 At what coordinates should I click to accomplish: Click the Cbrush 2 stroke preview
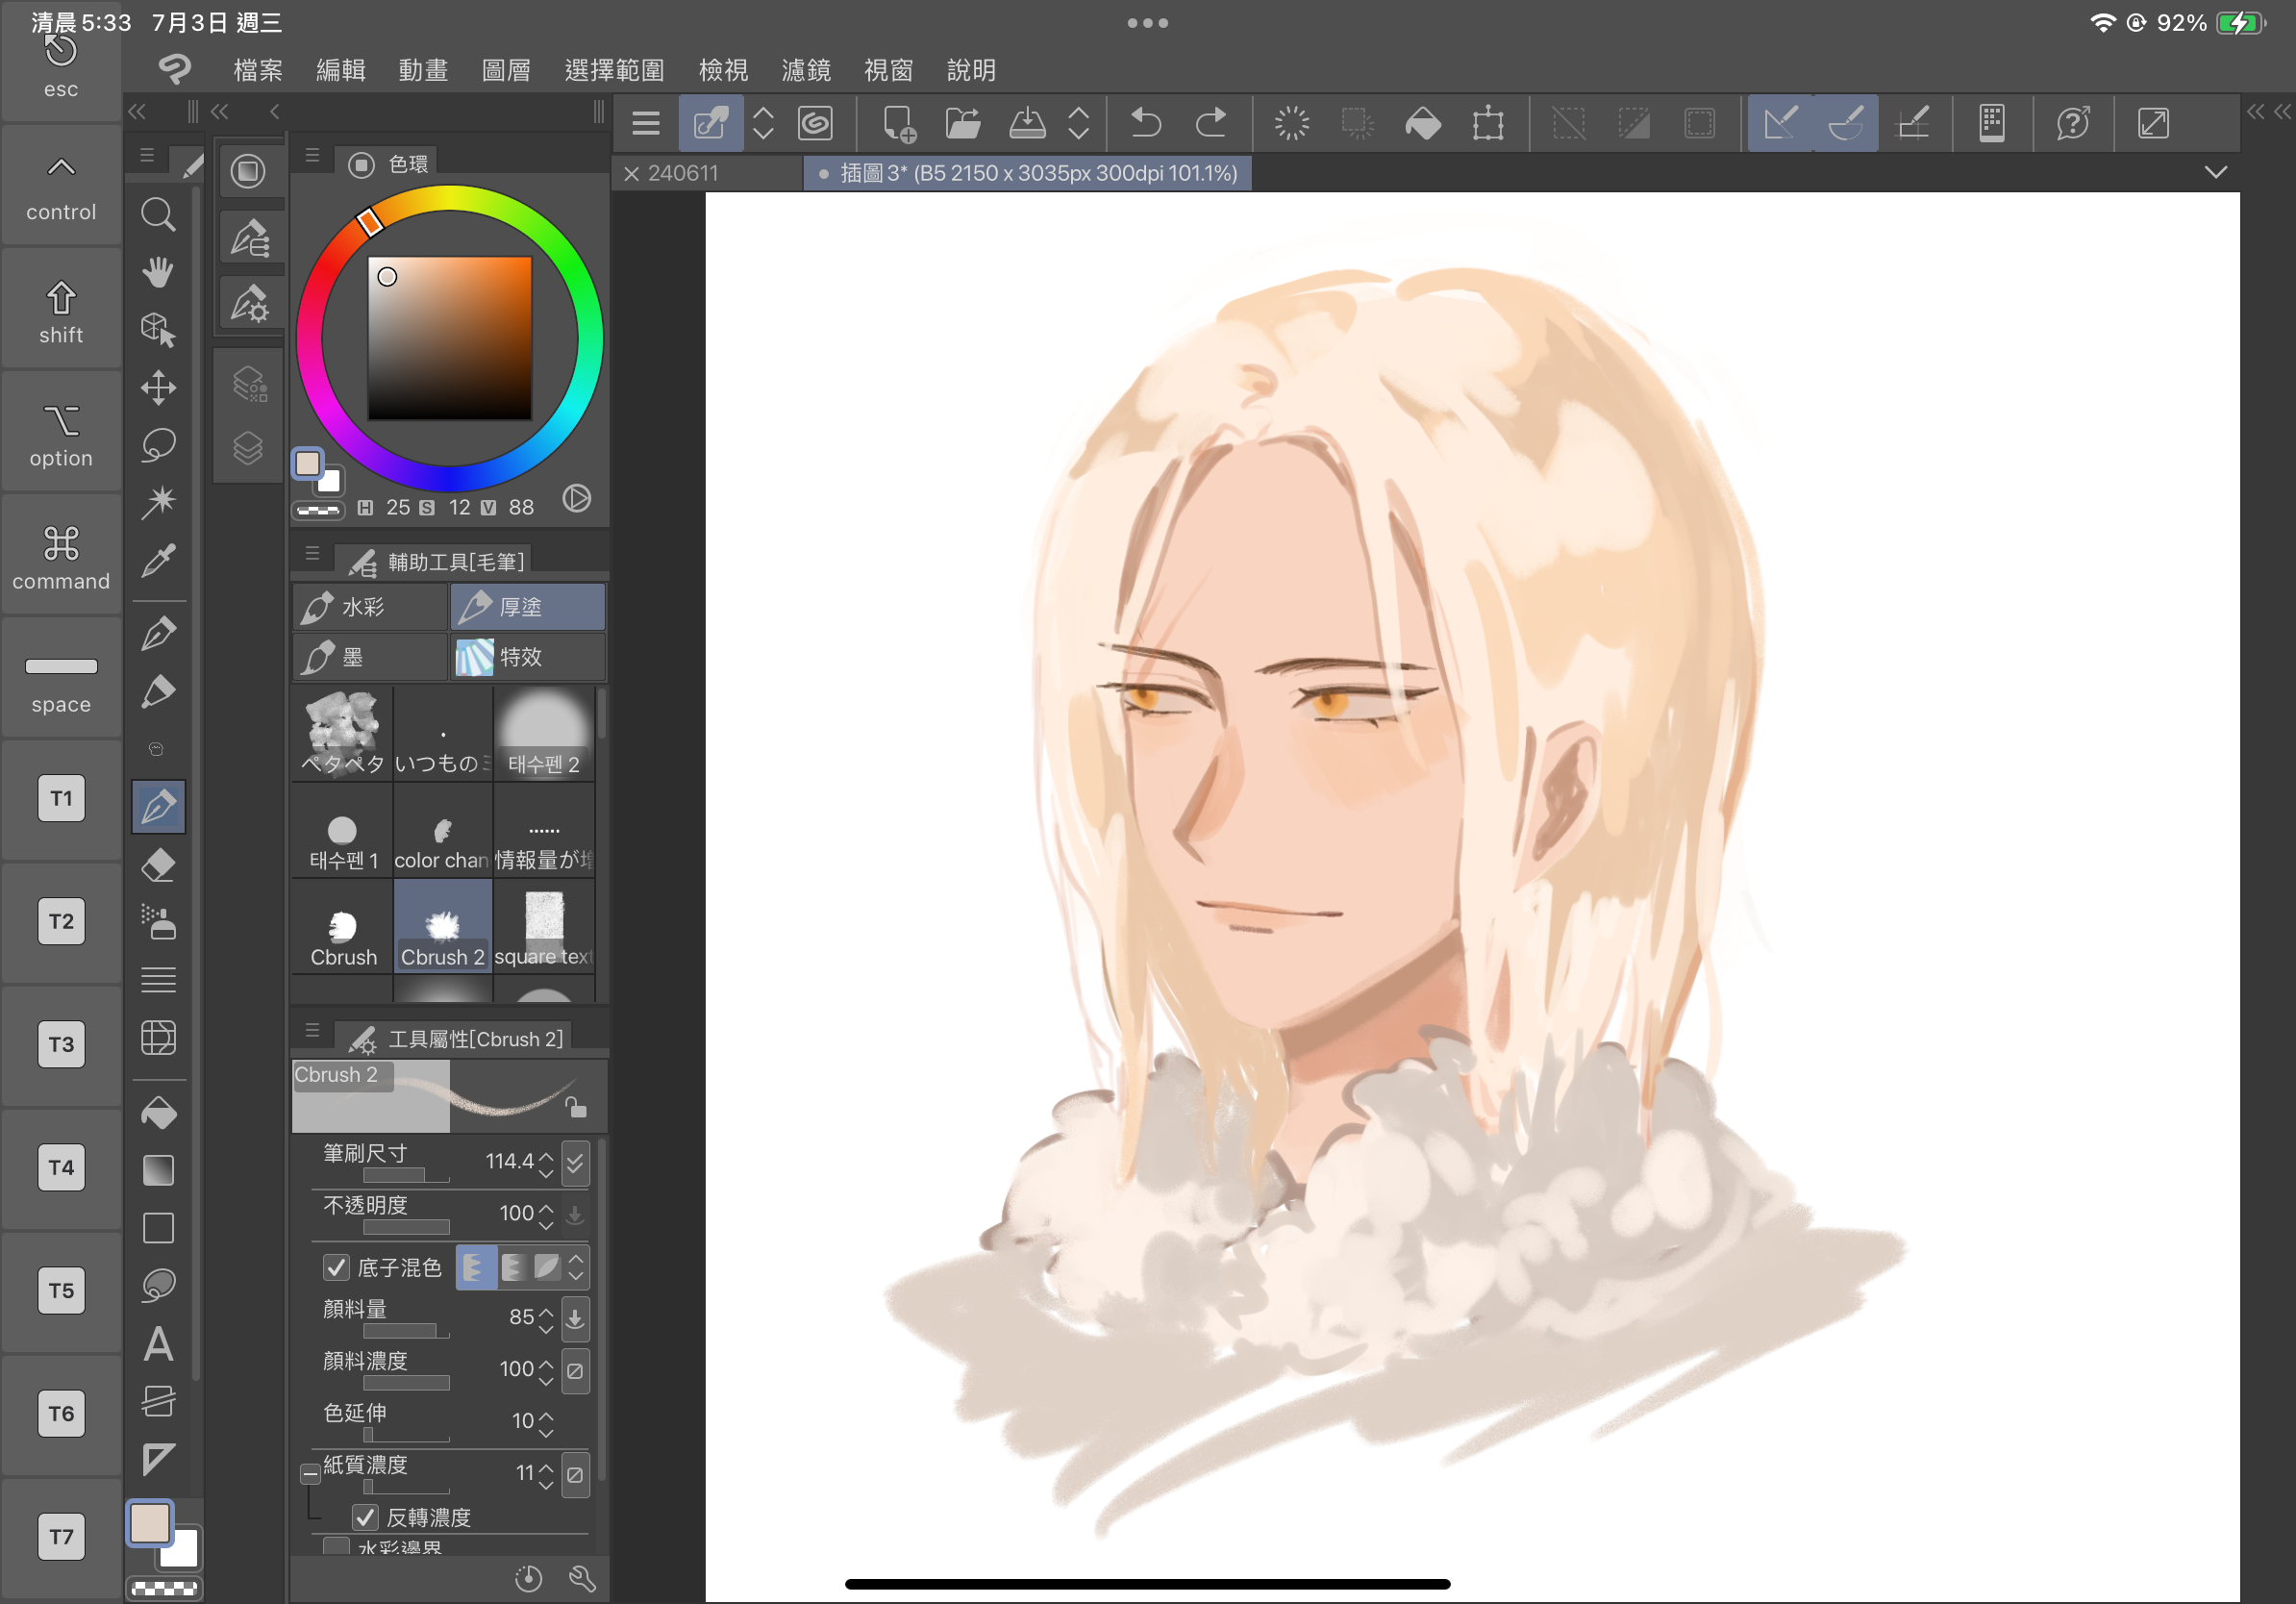(449, 1097)
